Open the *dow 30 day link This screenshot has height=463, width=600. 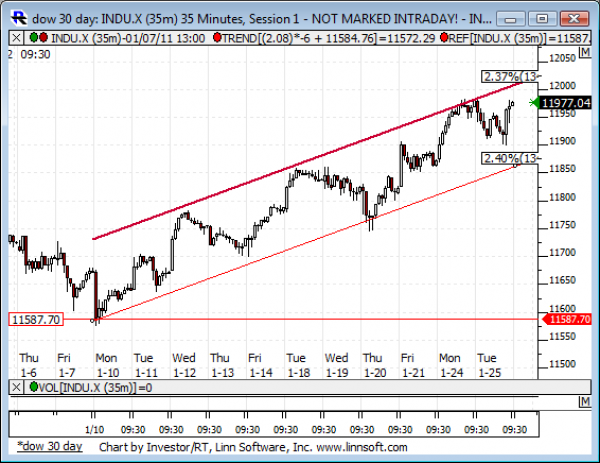coord(50,447)
